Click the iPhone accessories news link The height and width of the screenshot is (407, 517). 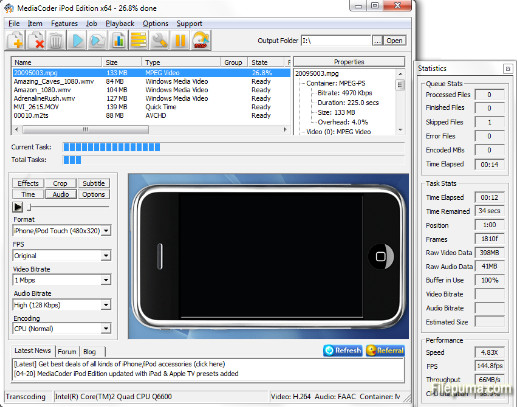click(120, 364)
